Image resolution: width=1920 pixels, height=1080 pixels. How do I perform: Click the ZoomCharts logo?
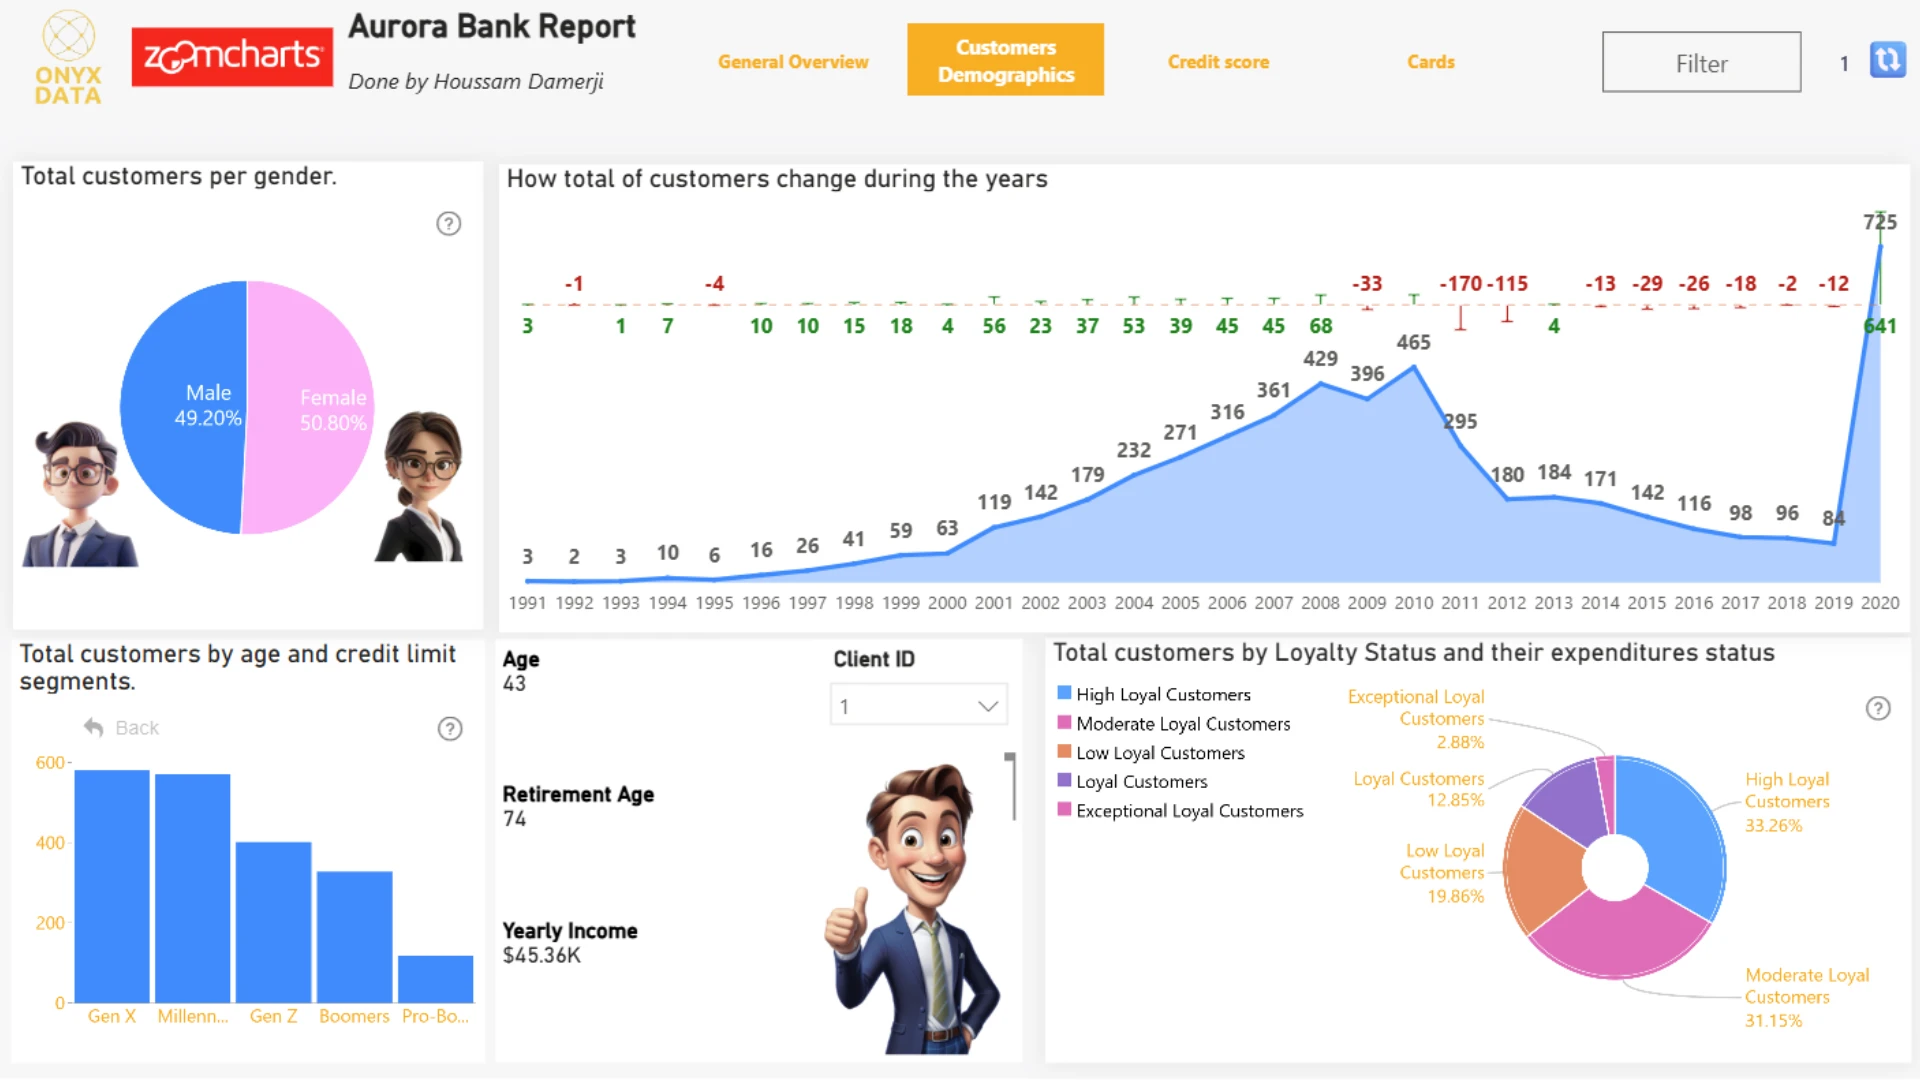click(232, 57)
